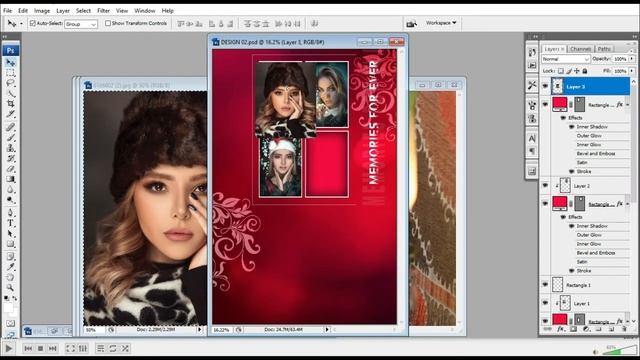This screenshot has width=640, height=360.
Task: Hide Rectangle 1 layer visibility
Action: click(545, 285)
